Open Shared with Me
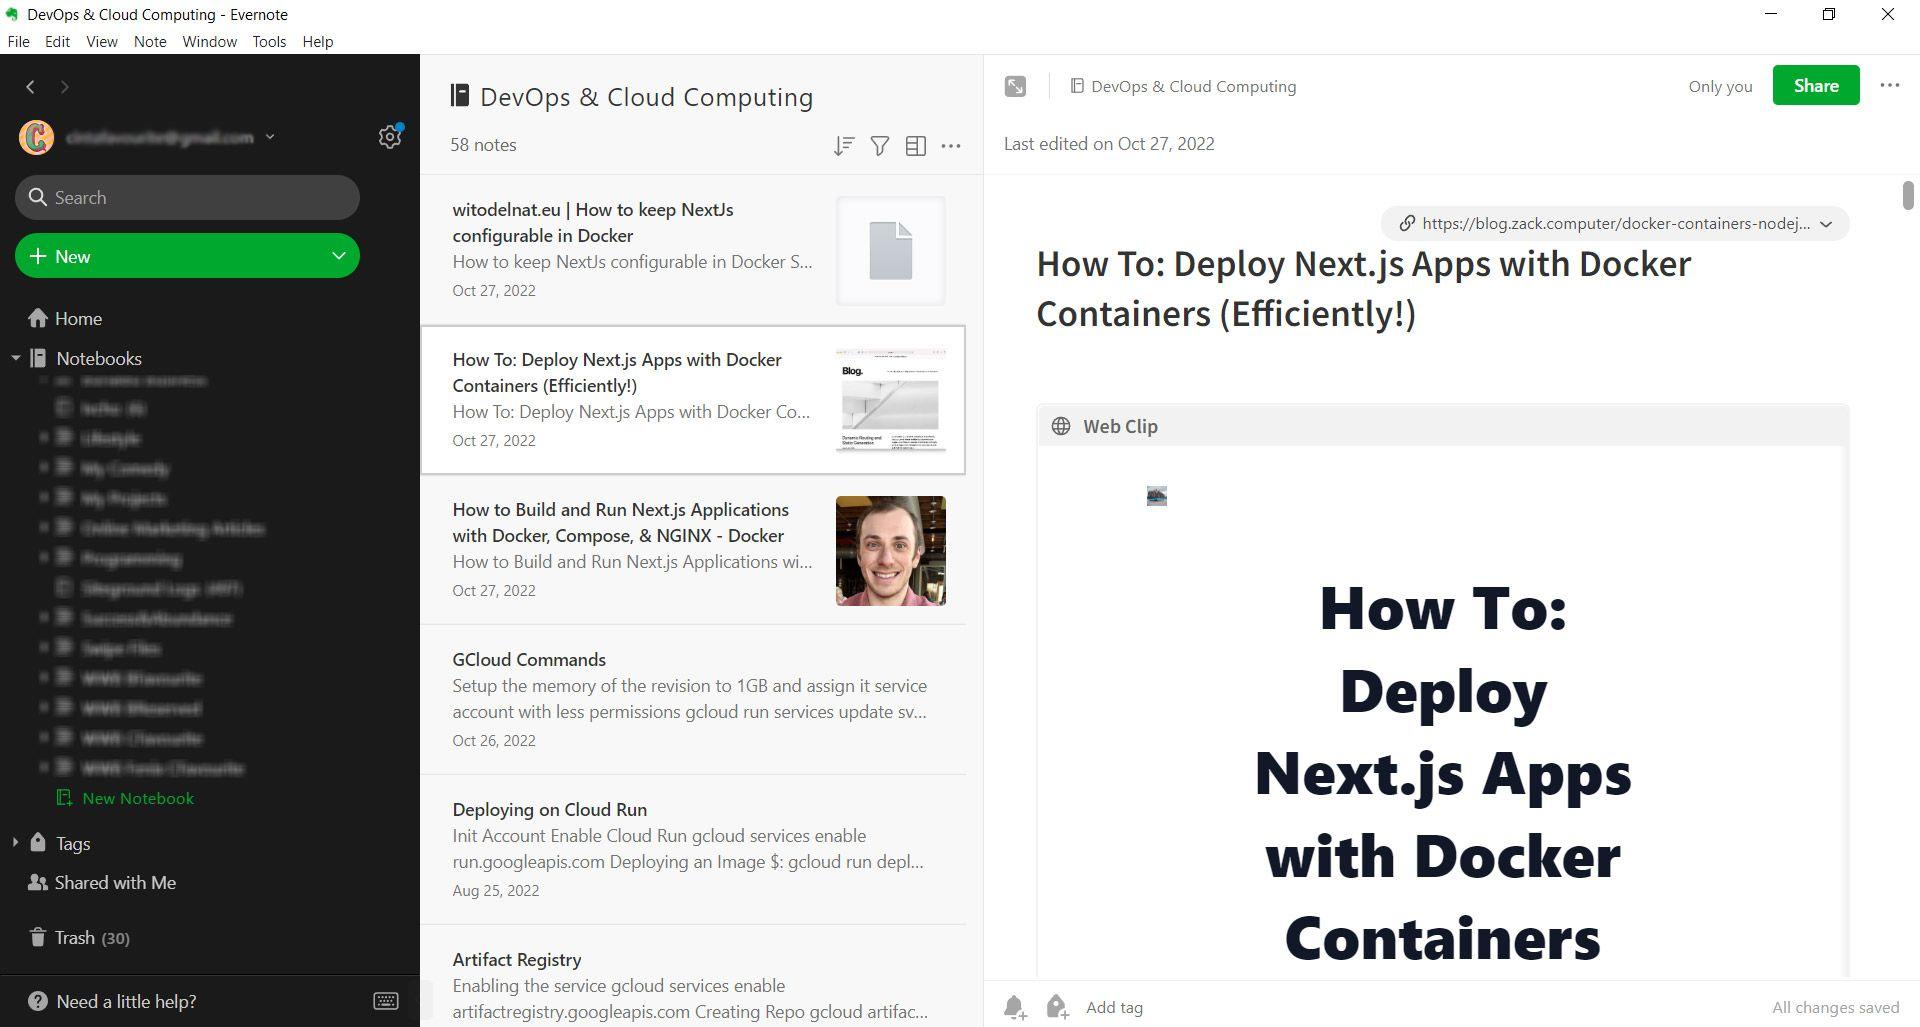Screen dimensions: 1920x1027 point(102,882)
